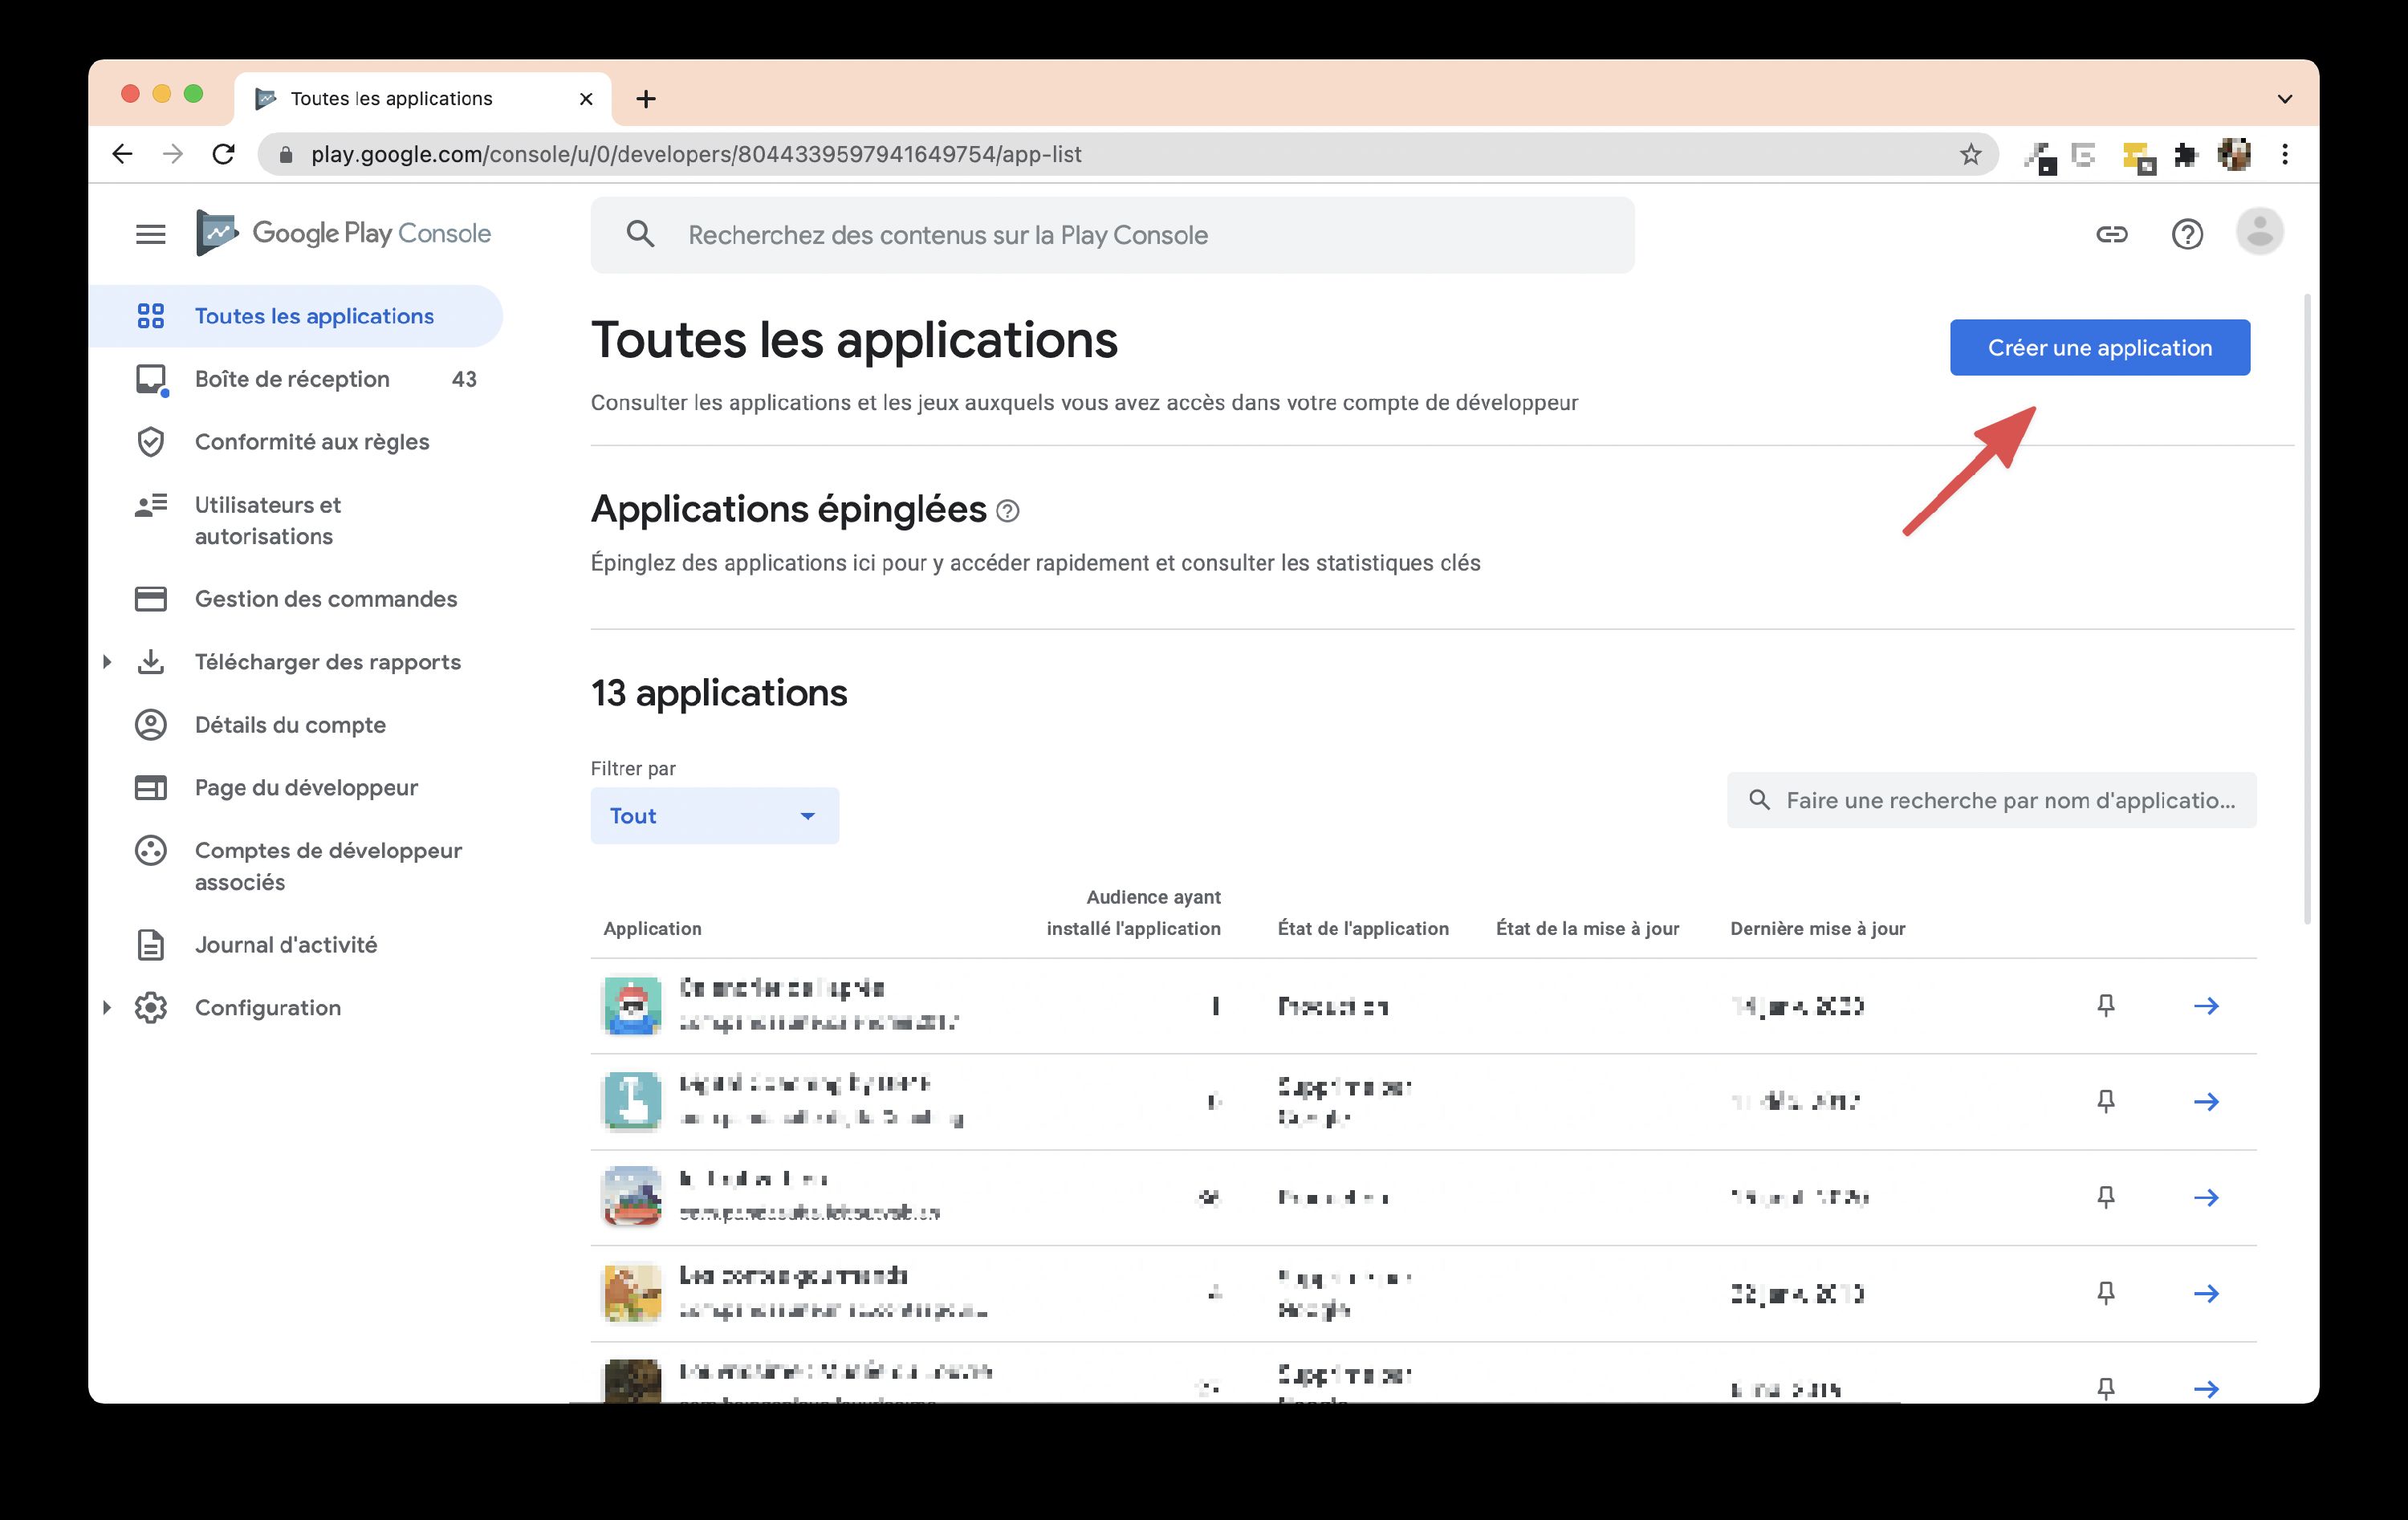
Task: Open the hamburger navigation menu
Action: pos(151,233)
